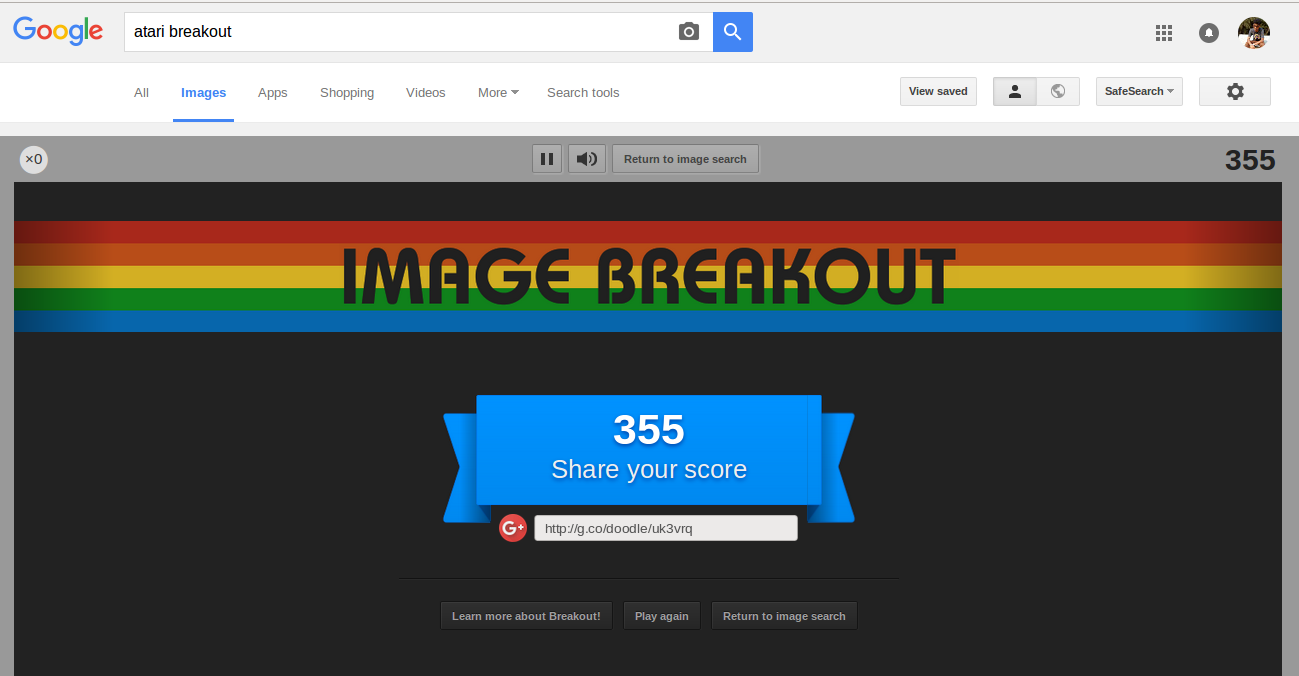The height and width of the screenshot is (676, 1299).
Task: Expand the SafeSearch dropdown
Action: coord(1139,92)
